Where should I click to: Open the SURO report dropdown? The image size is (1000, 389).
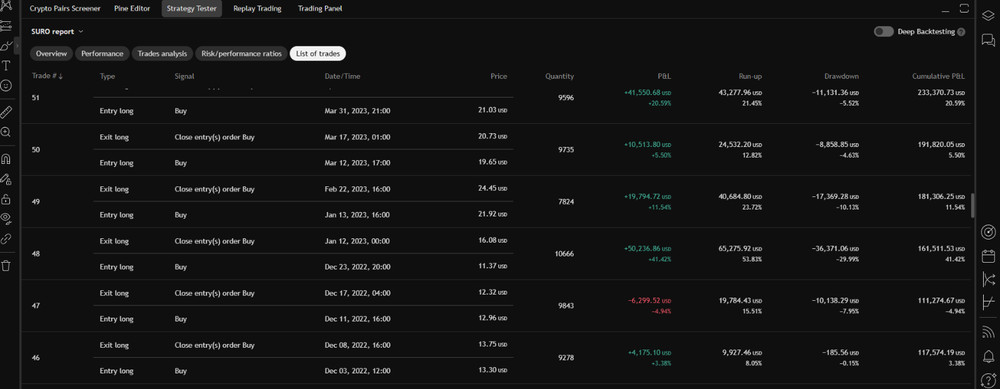57,31
